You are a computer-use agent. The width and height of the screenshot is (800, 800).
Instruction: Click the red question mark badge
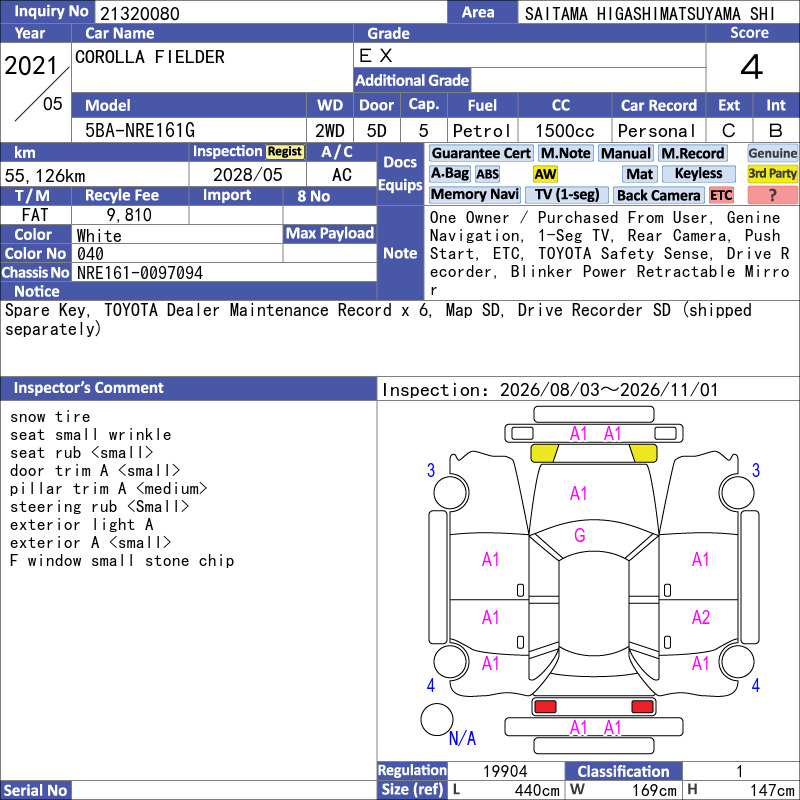click(772, 195)
